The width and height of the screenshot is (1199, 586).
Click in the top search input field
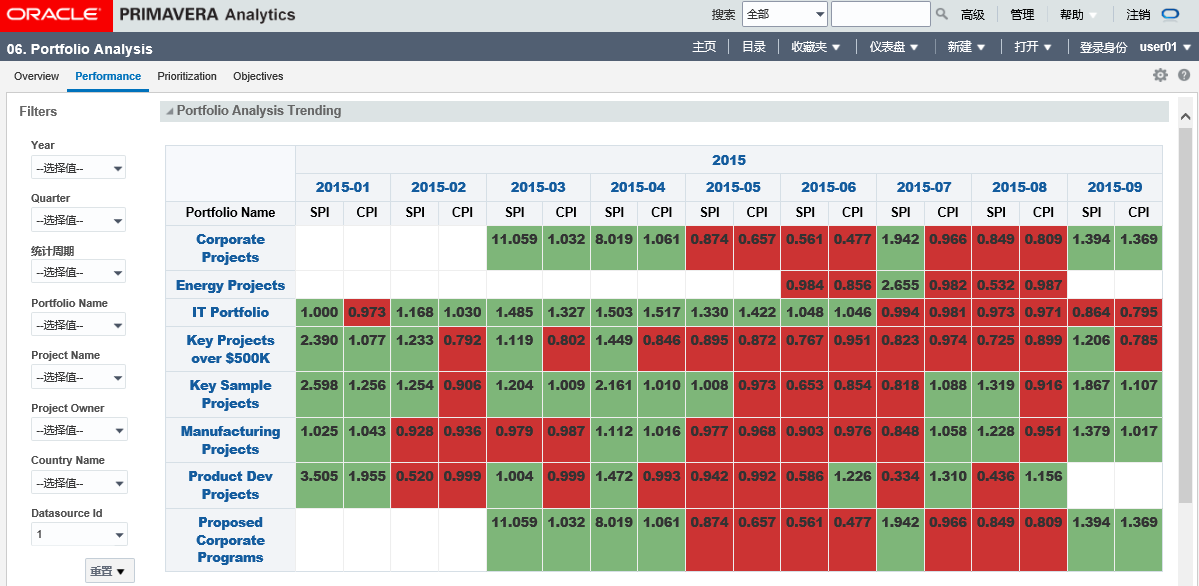click(x=880, y=15)
